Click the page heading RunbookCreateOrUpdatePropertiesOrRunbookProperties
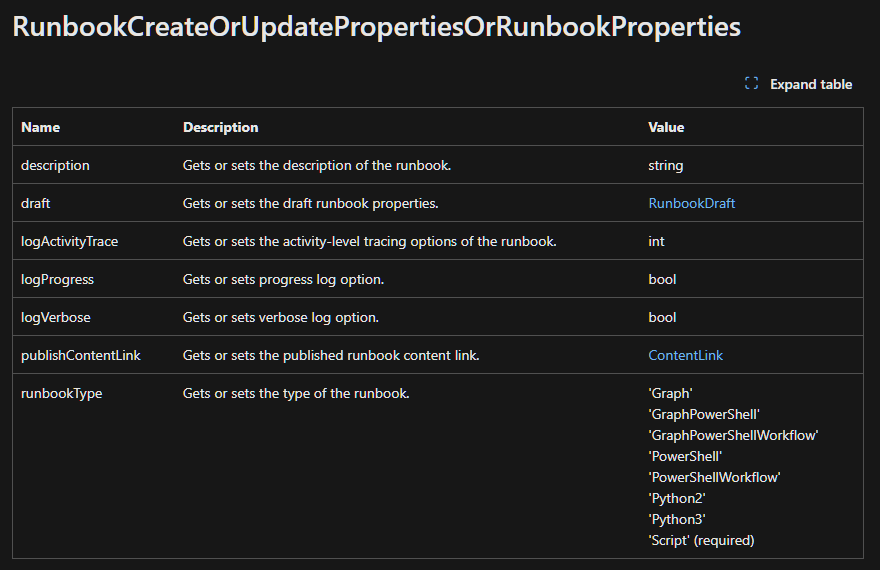Viewport: 880px width, 570px height. click(377, 27)
